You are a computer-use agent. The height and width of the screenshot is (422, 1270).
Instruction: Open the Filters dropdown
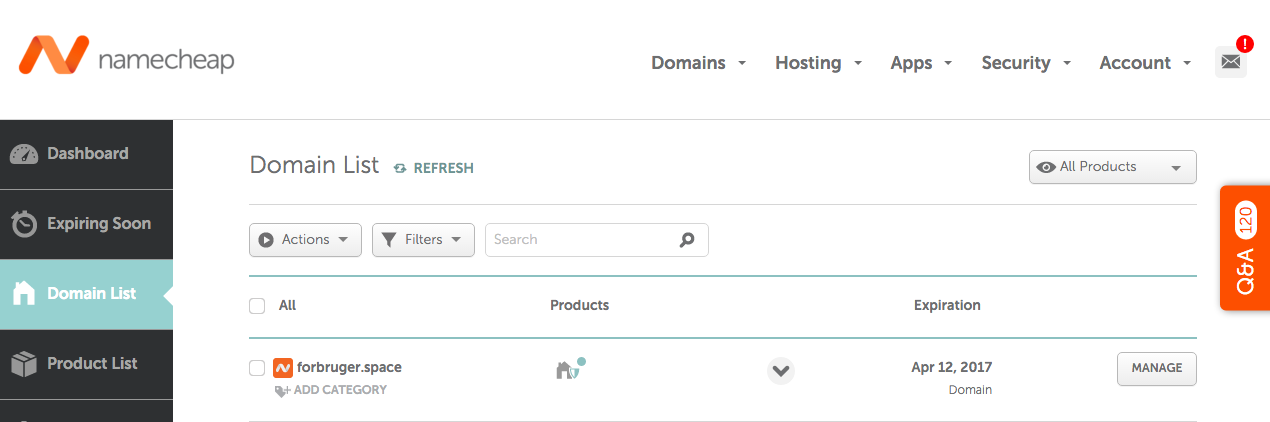423,240
